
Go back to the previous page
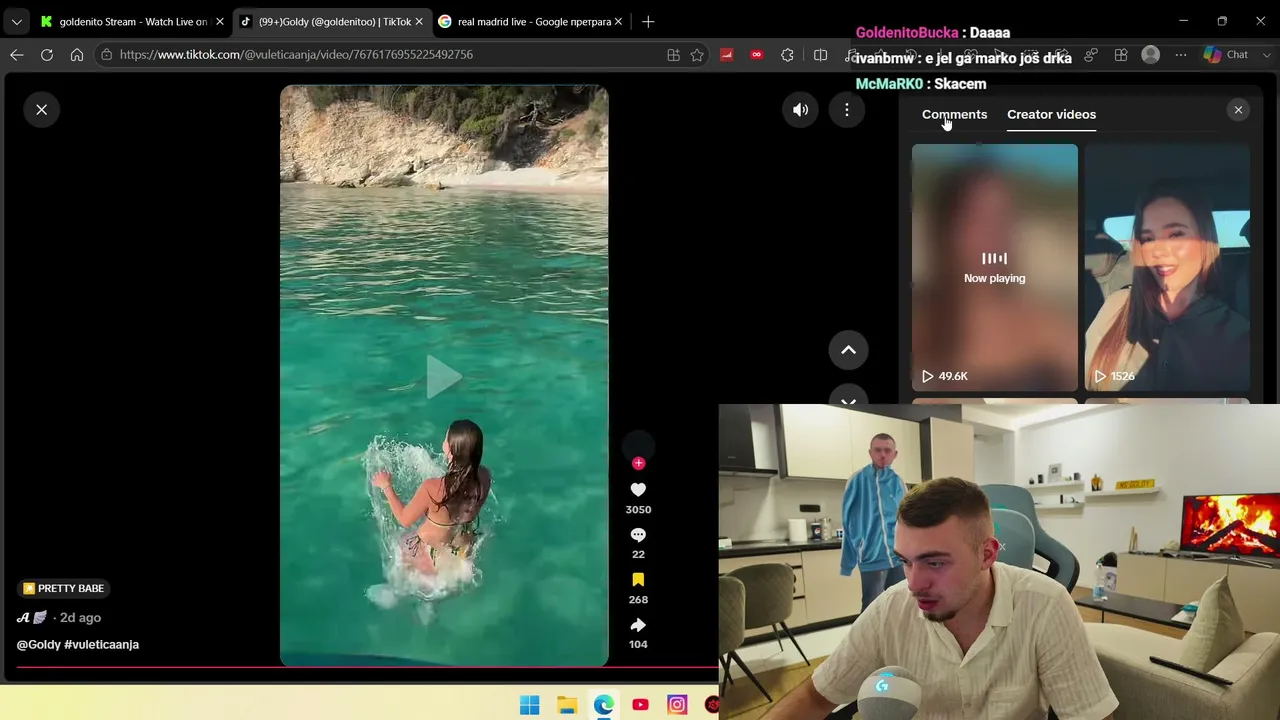[x=17, y=55]
